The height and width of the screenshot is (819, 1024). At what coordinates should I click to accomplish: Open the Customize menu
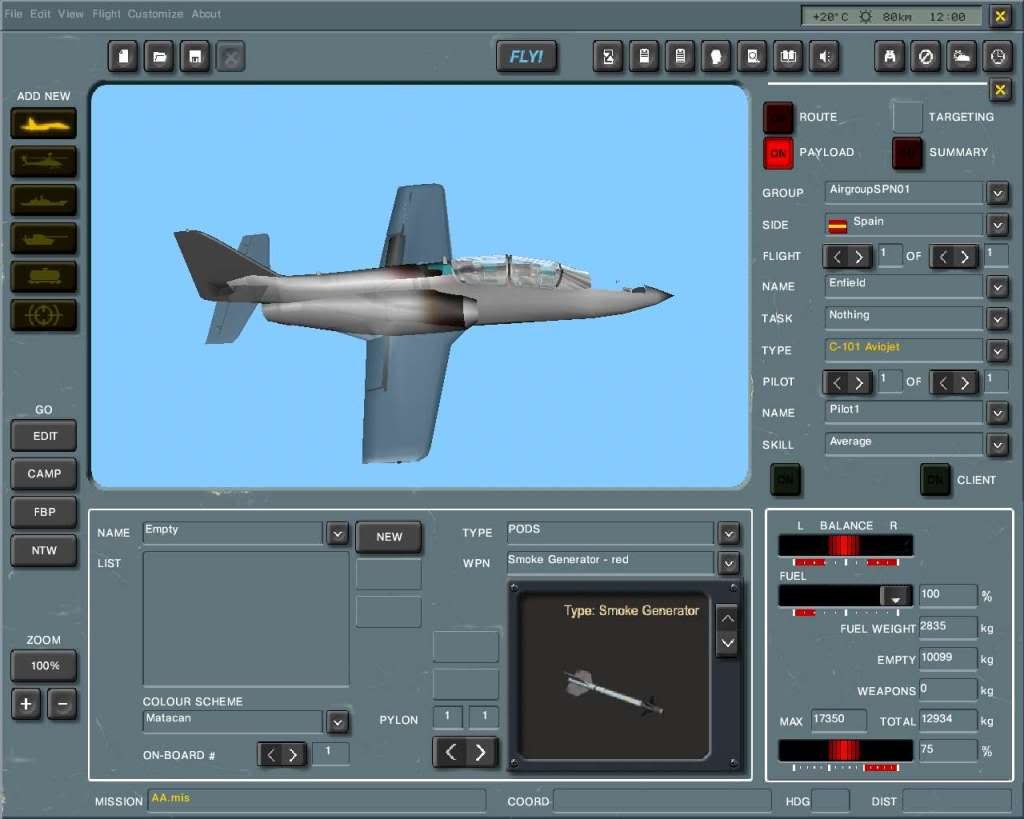(x=154, y=14)
